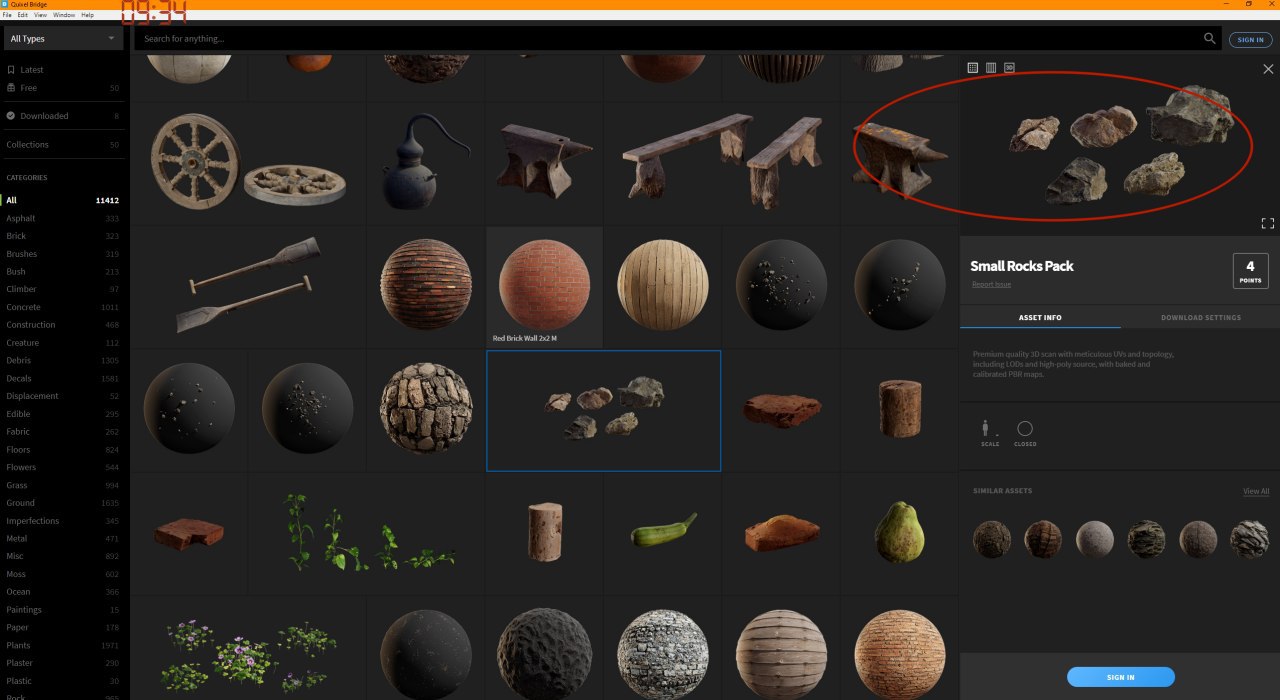Select the Collections entry in sidebar
Image resolution: width=1280 pixels, height=700 pixels.
[x=63, y=145]
